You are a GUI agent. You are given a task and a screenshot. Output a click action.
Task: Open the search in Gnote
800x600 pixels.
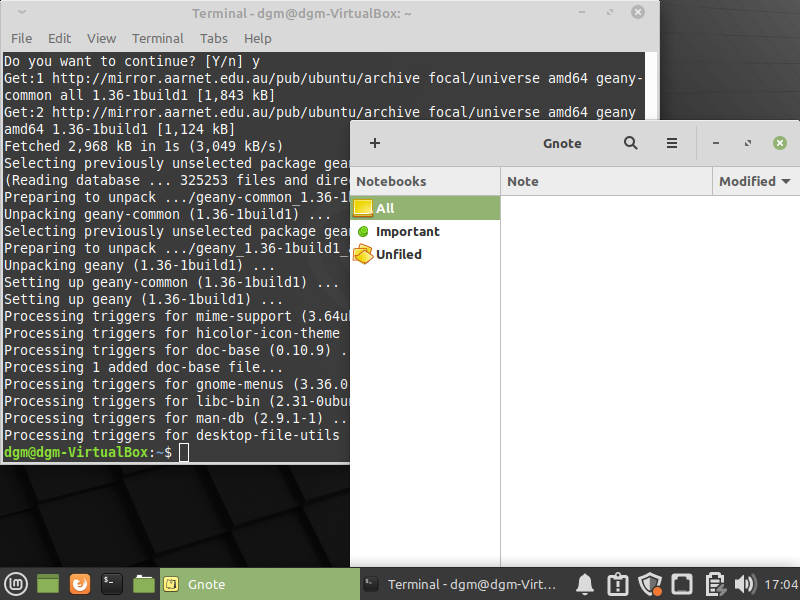click(630, 143)
